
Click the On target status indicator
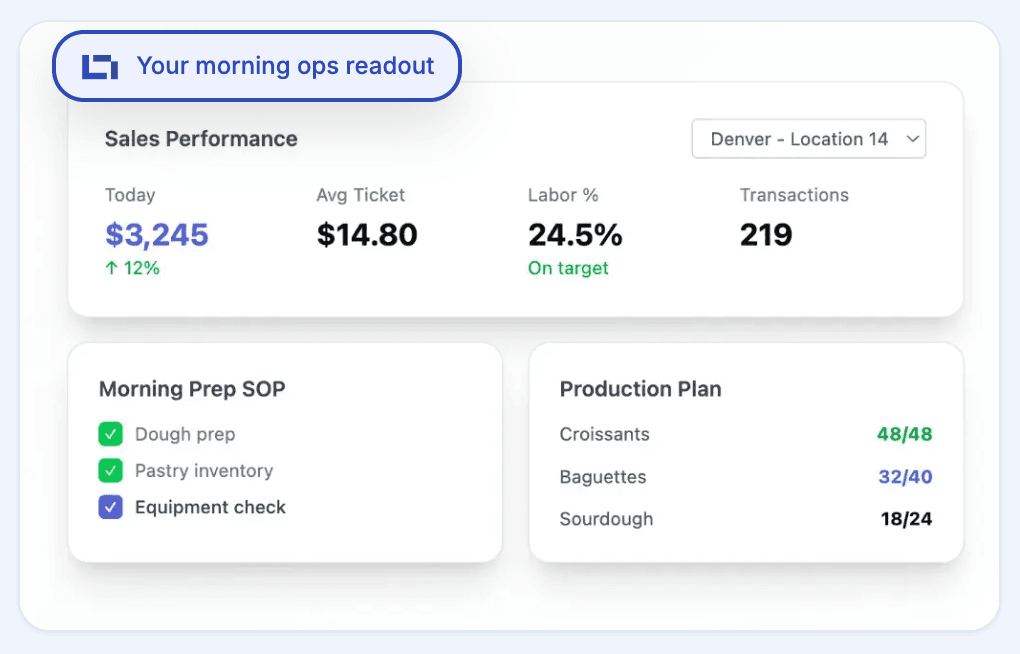point(568,268)
